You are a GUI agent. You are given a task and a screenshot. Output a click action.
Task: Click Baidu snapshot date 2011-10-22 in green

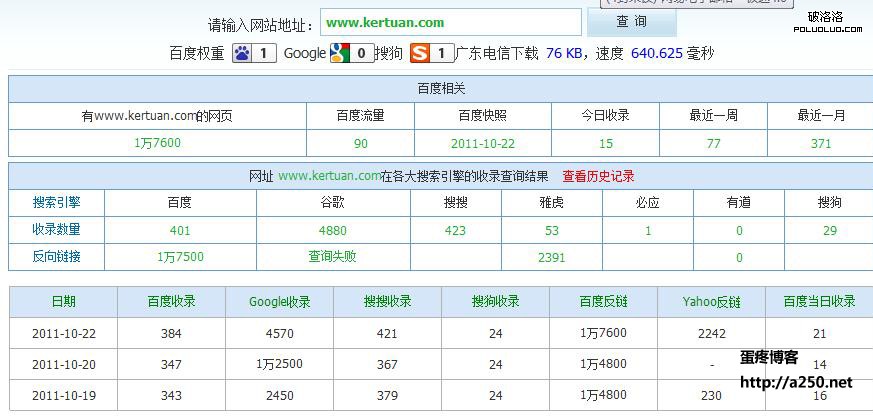pyautogui.click(x=483, y=143)
